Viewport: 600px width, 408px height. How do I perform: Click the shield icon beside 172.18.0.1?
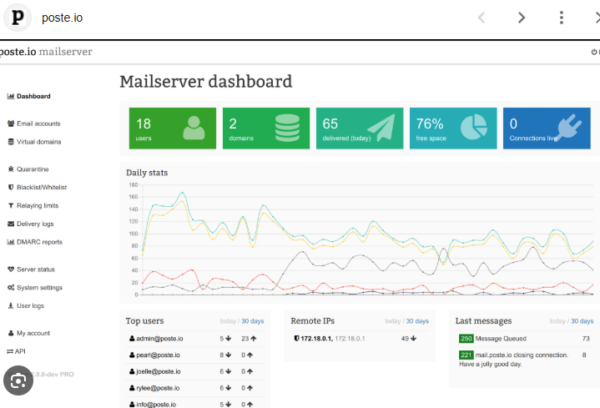[x=296, y=338]
